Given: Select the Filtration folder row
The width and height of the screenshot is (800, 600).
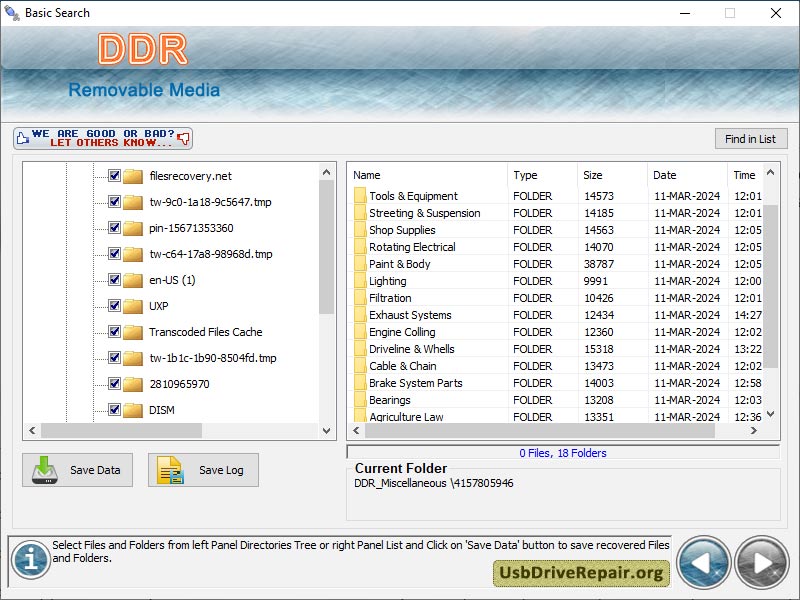Looking at the screenshot, I should tap(557, 298).
